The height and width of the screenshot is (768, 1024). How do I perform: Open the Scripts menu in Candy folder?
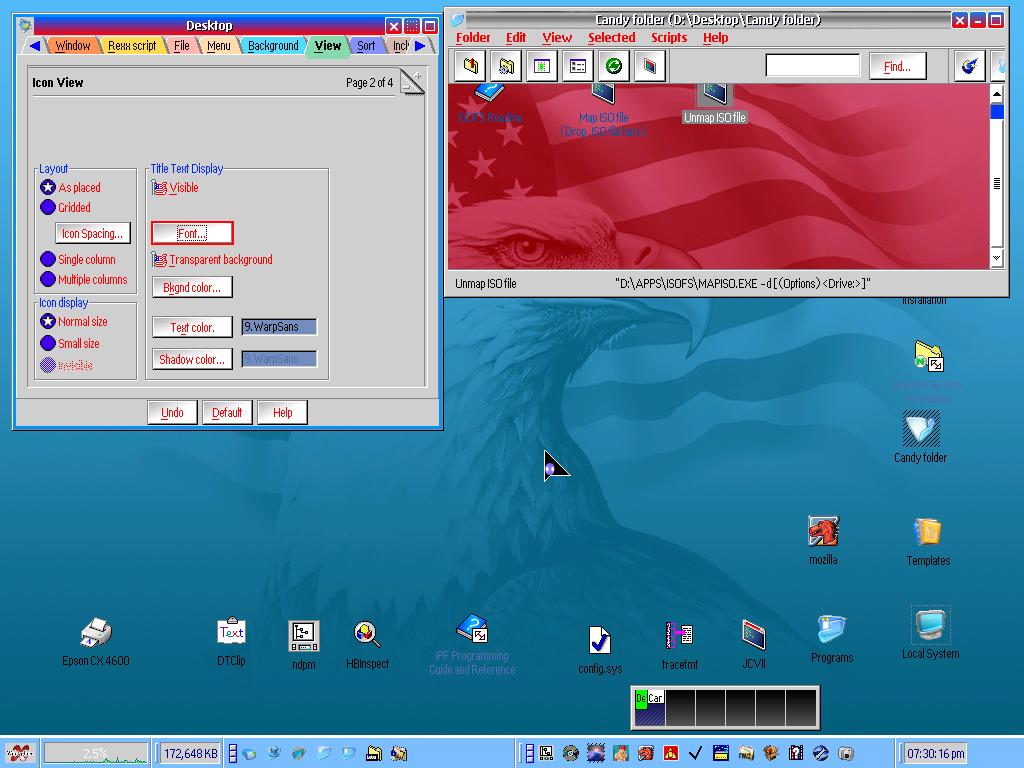tap(668, 38)
